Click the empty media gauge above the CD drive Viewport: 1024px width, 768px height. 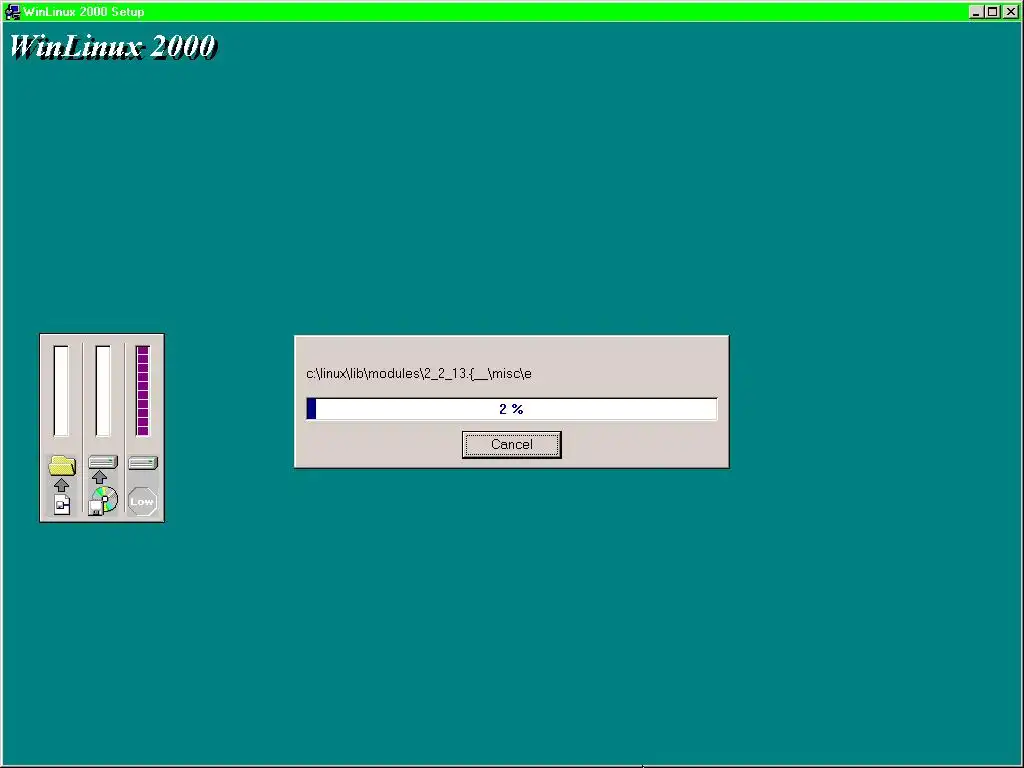coord(103,391)
